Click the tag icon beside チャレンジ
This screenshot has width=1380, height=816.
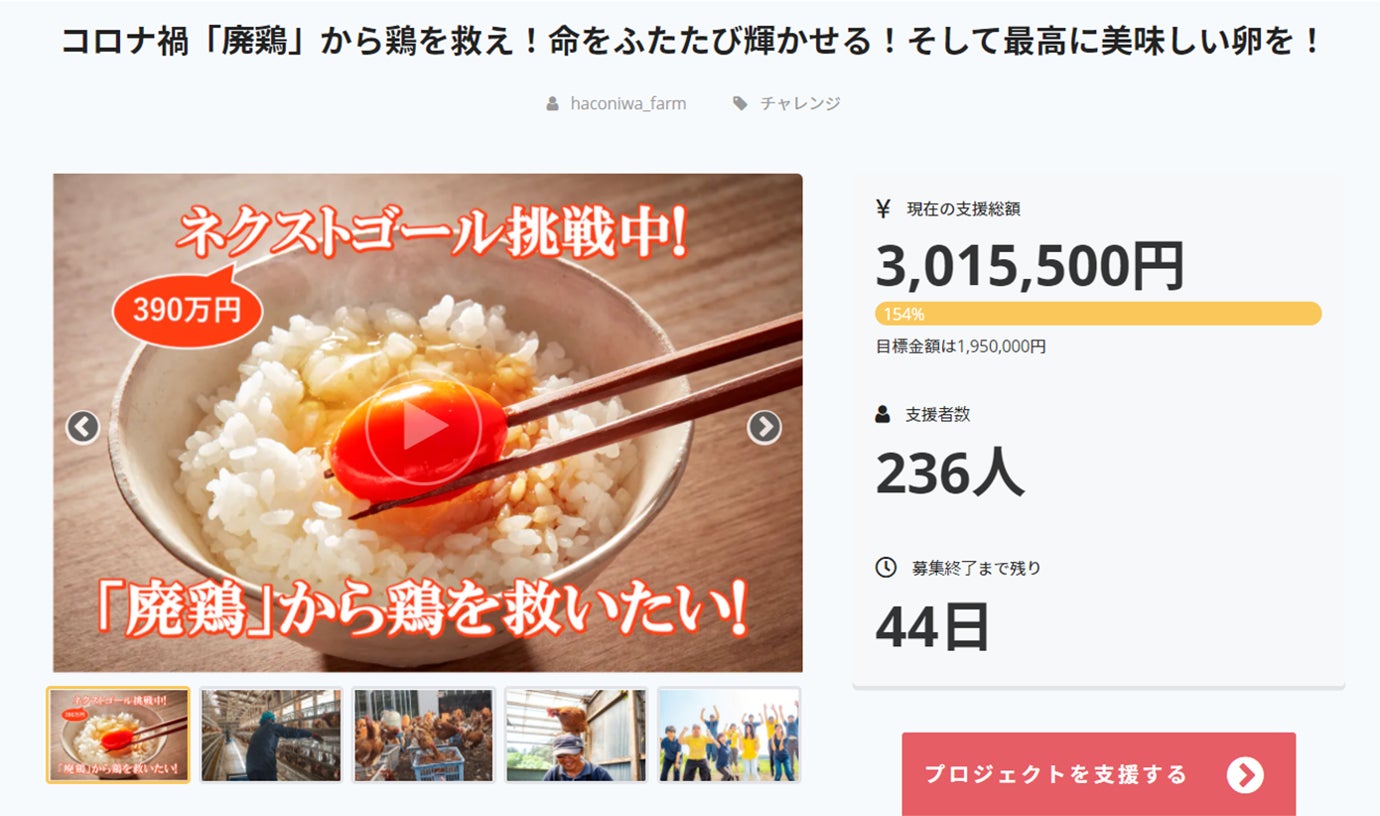click(x=739, y=103)
